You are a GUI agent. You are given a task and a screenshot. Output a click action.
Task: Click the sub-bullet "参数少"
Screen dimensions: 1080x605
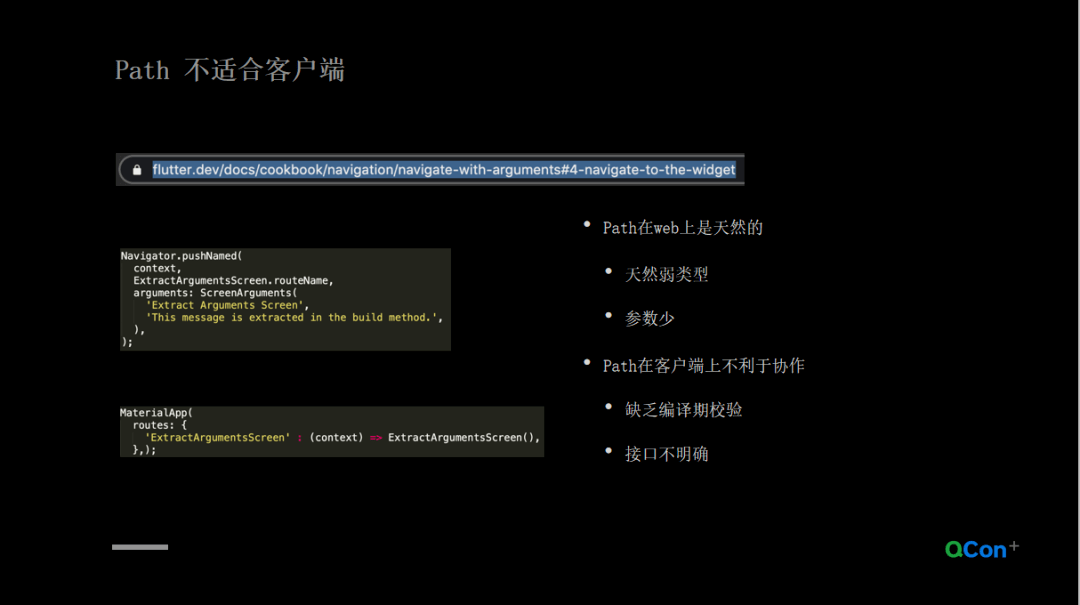pyautogui.click(x=649, y=318)
